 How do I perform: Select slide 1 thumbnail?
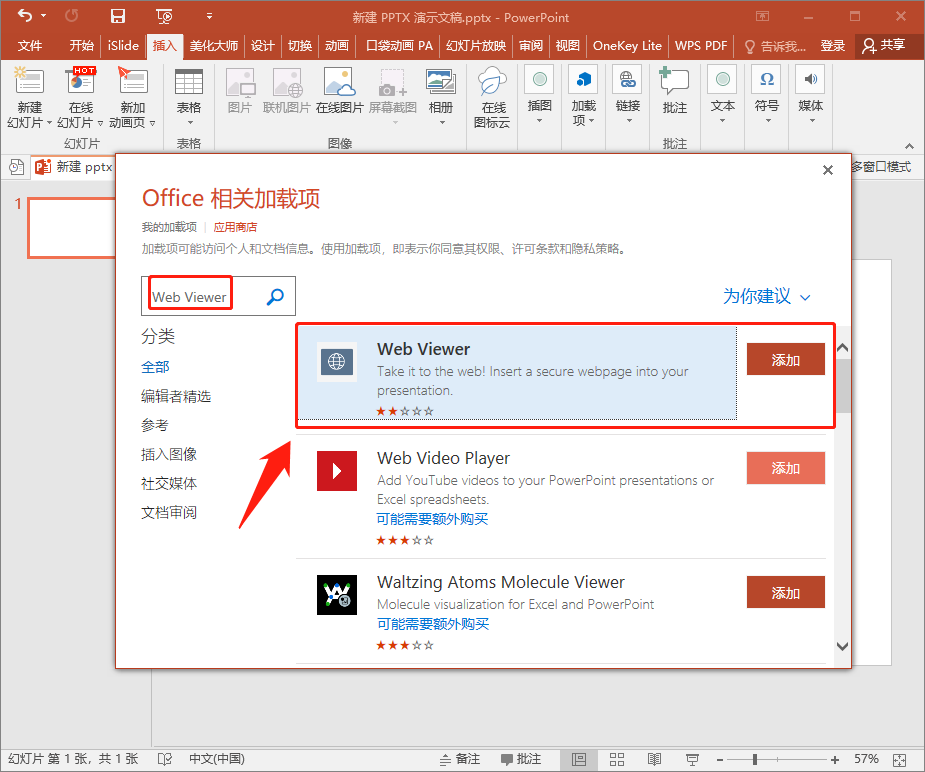(71, 228)
